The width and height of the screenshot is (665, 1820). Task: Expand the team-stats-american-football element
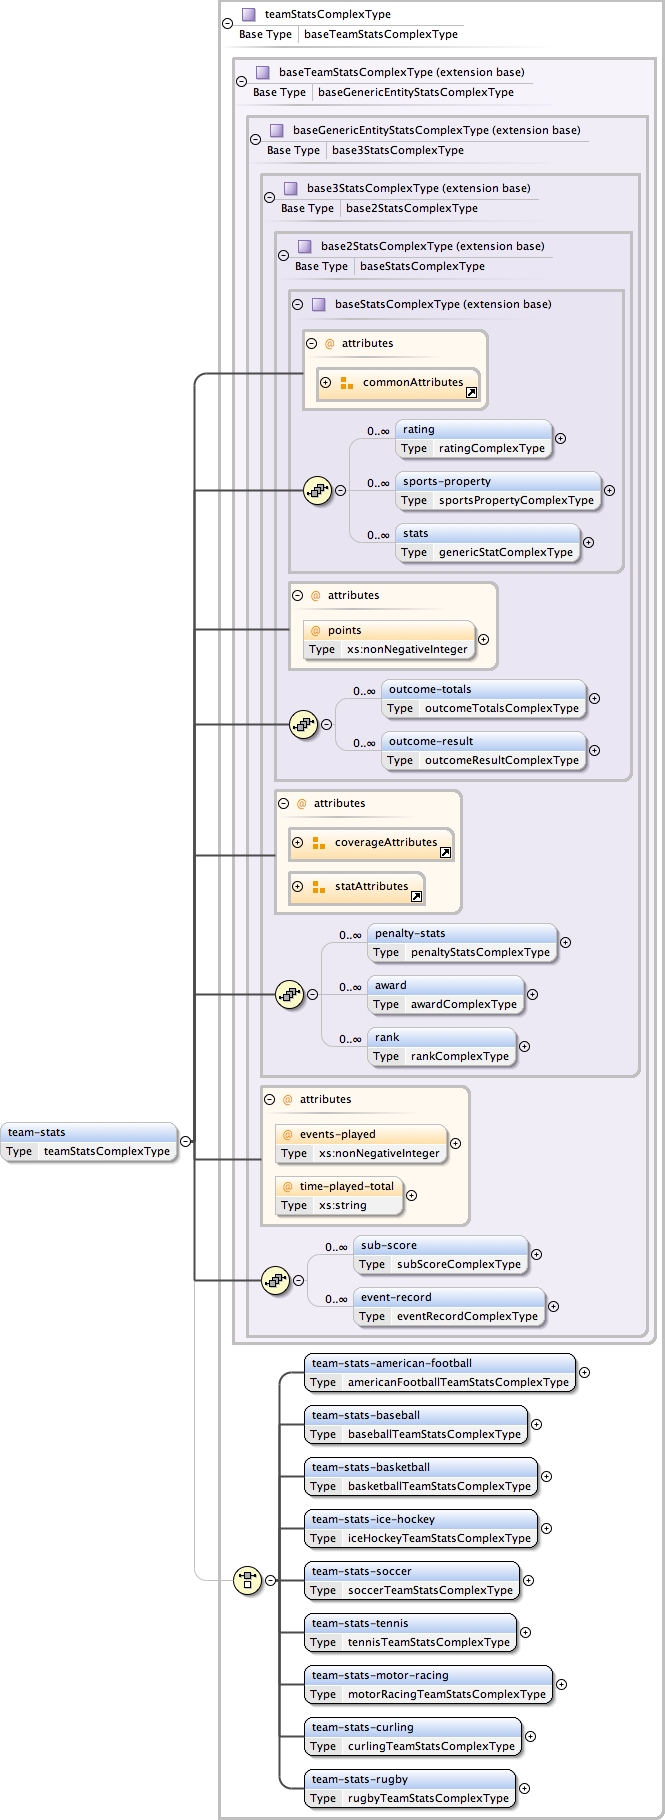584,1372
